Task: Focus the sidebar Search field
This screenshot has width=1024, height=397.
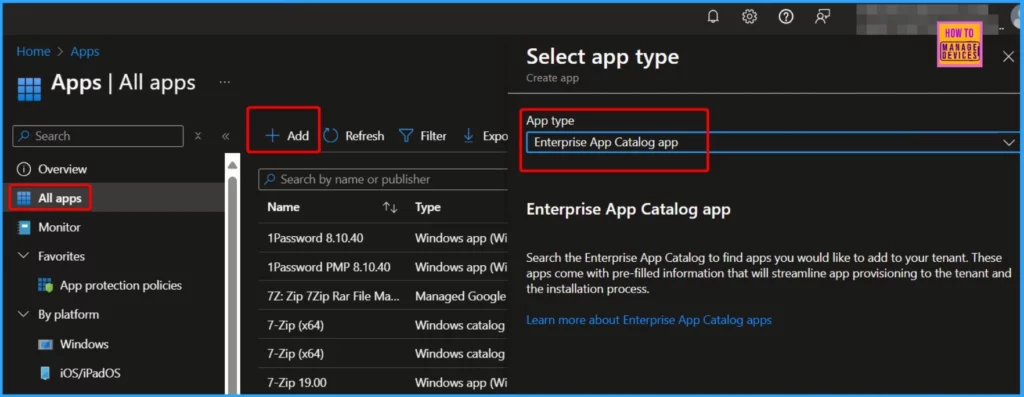Action: (x=98, y=136)
